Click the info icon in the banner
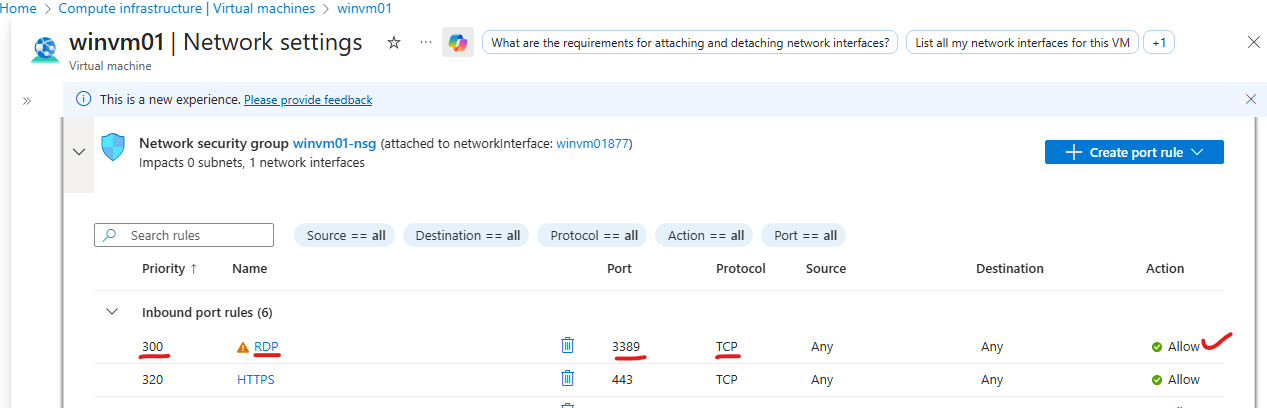The height and width of the screenshot is (408, 1267). coord(84,99)
